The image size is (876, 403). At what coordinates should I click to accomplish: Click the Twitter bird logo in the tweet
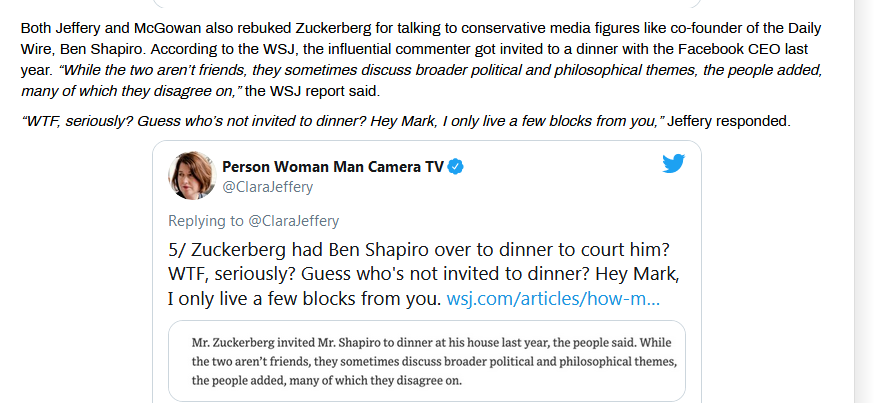point(673,164)
